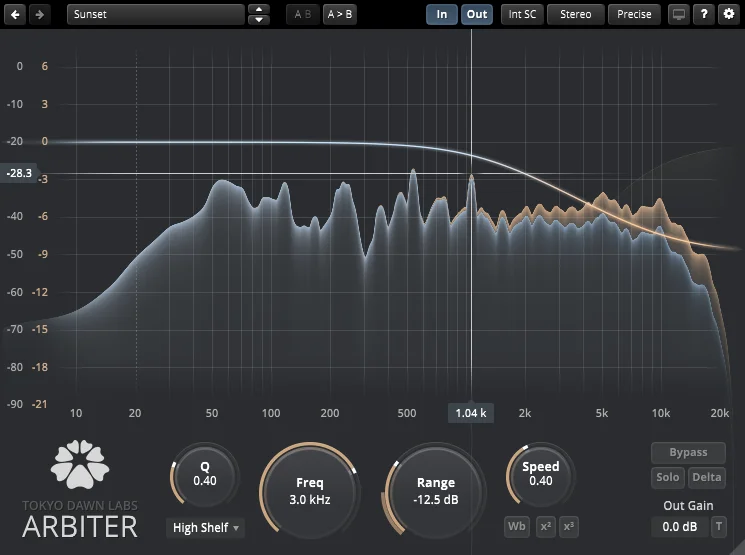Click the Q knob

(205, 475)
